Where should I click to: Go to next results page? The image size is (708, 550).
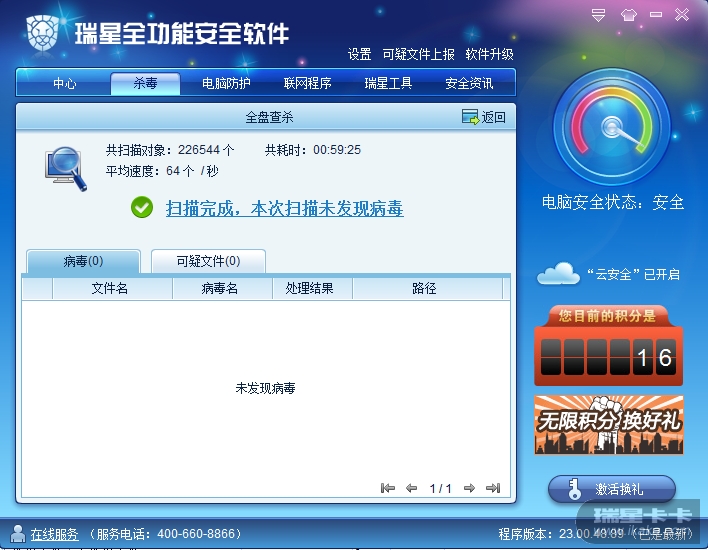tap(469, 488)
